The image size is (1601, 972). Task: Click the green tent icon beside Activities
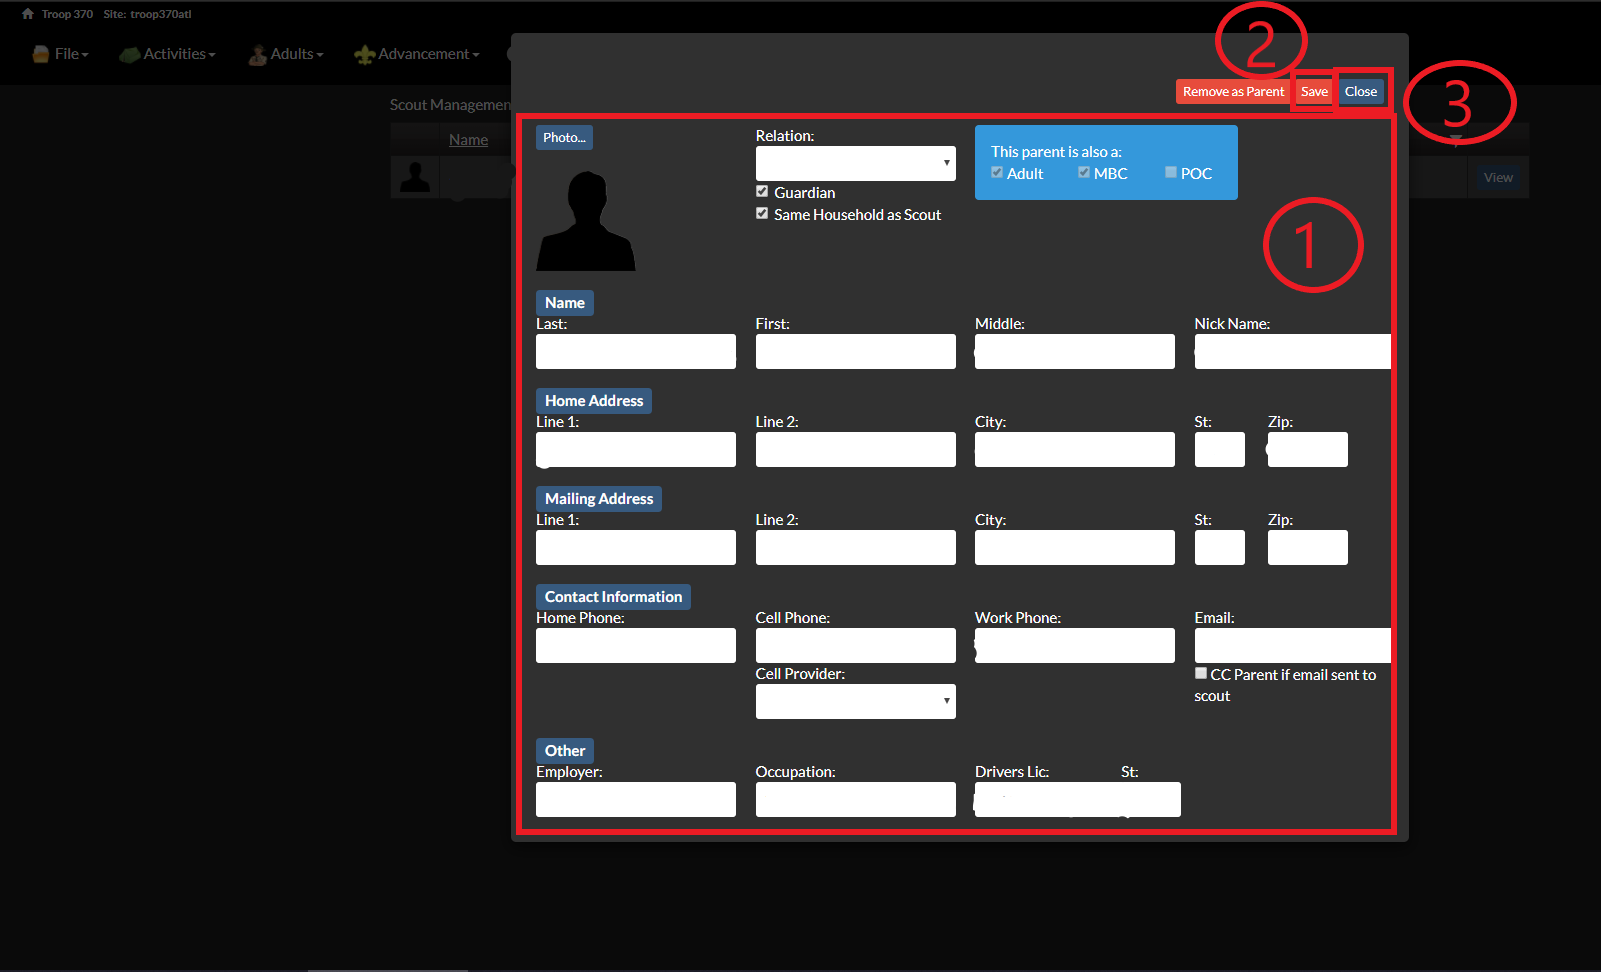[x=129, y=54]
